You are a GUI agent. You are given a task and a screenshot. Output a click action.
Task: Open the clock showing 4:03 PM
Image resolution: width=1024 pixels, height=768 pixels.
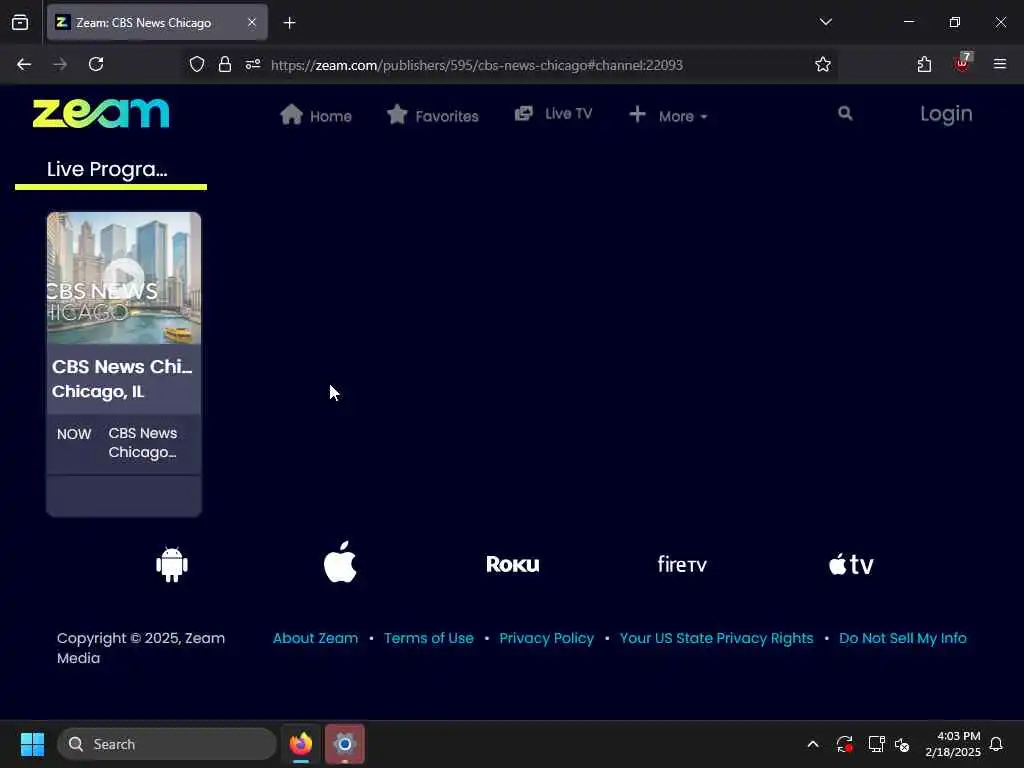(x=952, y=744)
